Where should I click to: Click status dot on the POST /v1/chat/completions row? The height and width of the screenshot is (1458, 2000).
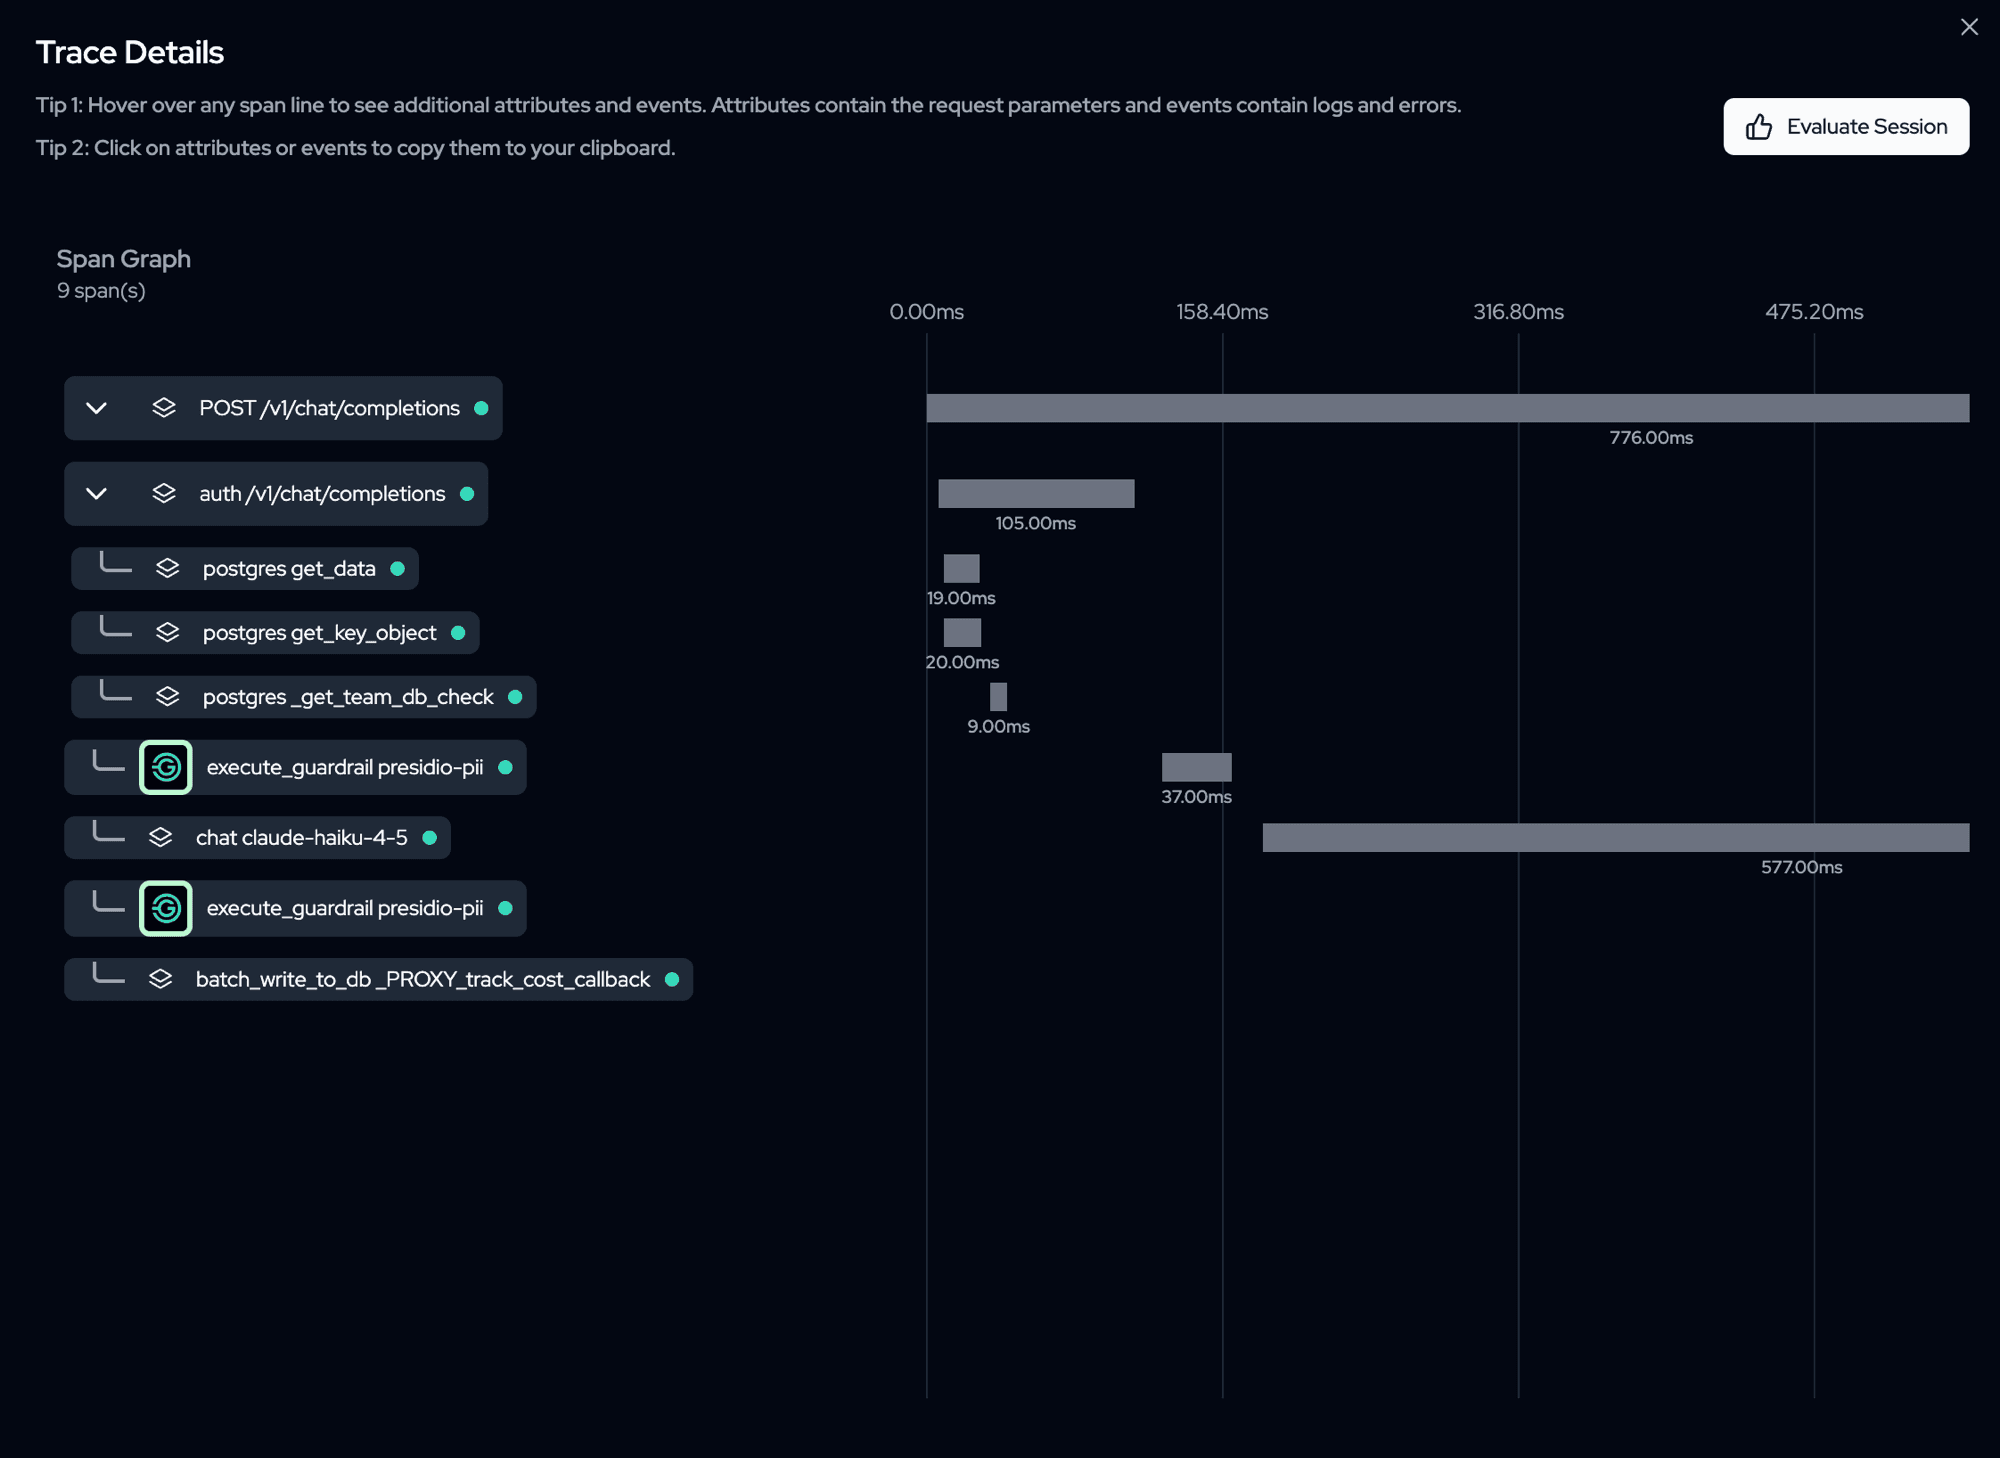tap(481, 408)
